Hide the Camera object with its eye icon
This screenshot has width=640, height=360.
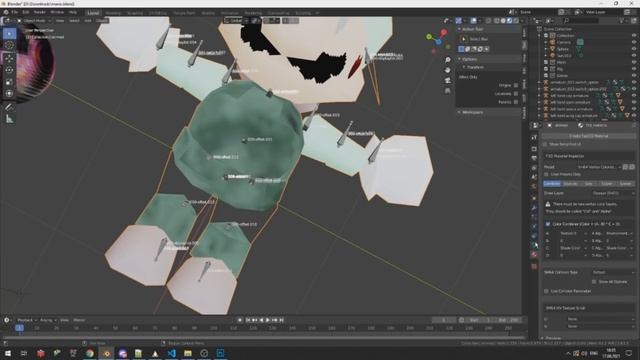pos(634,42)
